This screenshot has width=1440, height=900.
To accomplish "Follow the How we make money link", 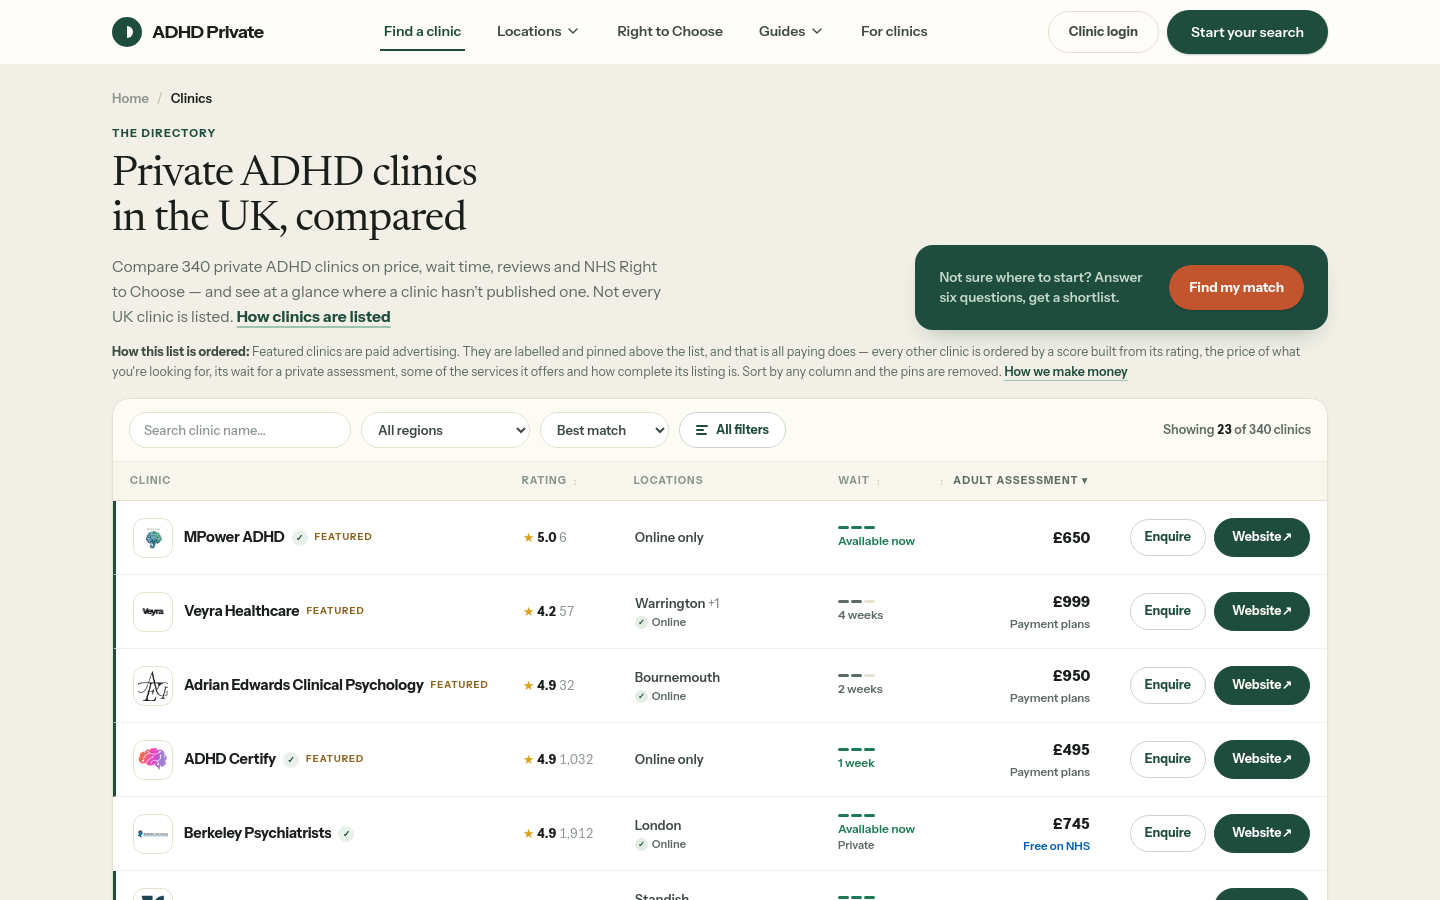I will (x=1066, y=372).
